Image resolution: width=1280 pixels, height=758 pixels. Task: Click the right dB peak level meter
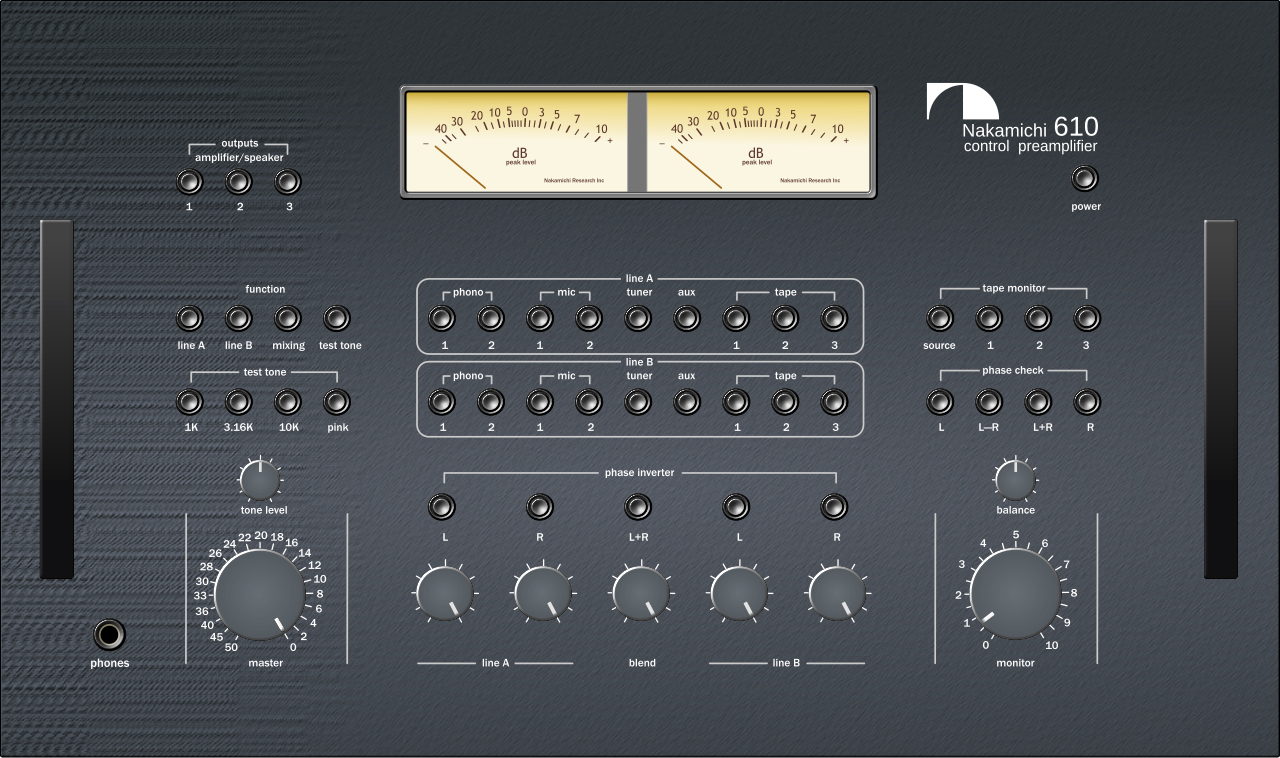coord(759,142)
